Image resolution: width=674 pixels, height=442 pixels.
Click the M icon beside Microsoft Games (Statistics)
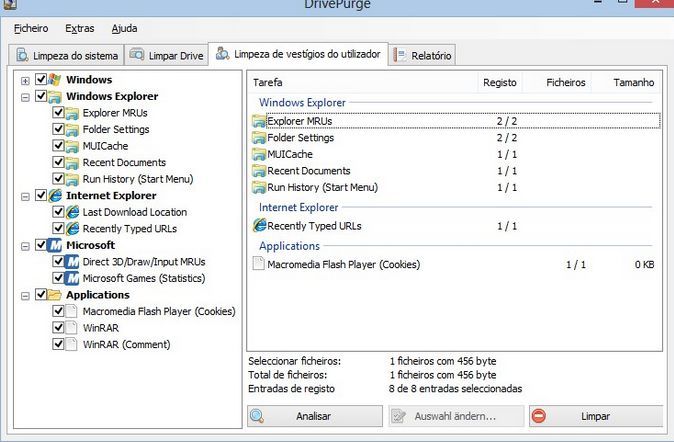[x=72, y=278]
